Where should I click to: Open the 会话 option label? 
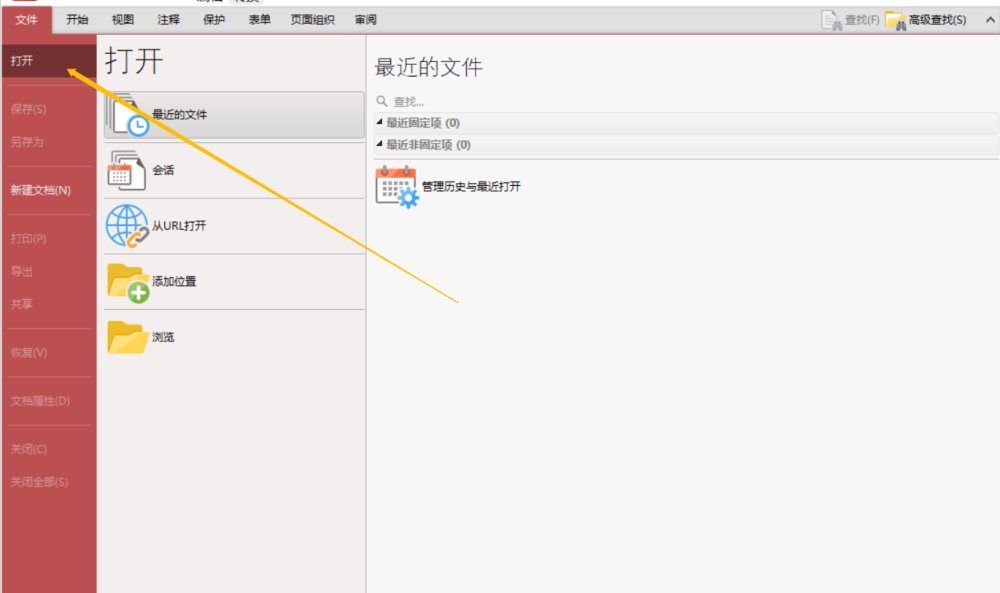coord(163,170)
